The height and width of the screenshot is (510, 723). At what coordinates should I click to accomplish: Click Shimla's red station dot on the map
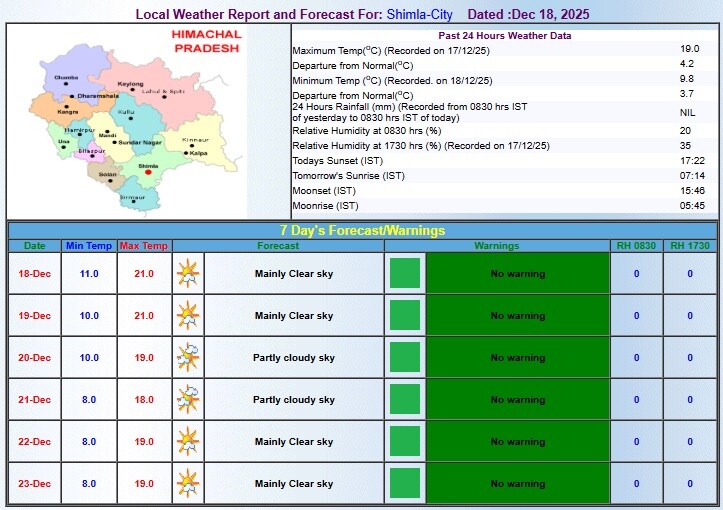click(148, 171)
